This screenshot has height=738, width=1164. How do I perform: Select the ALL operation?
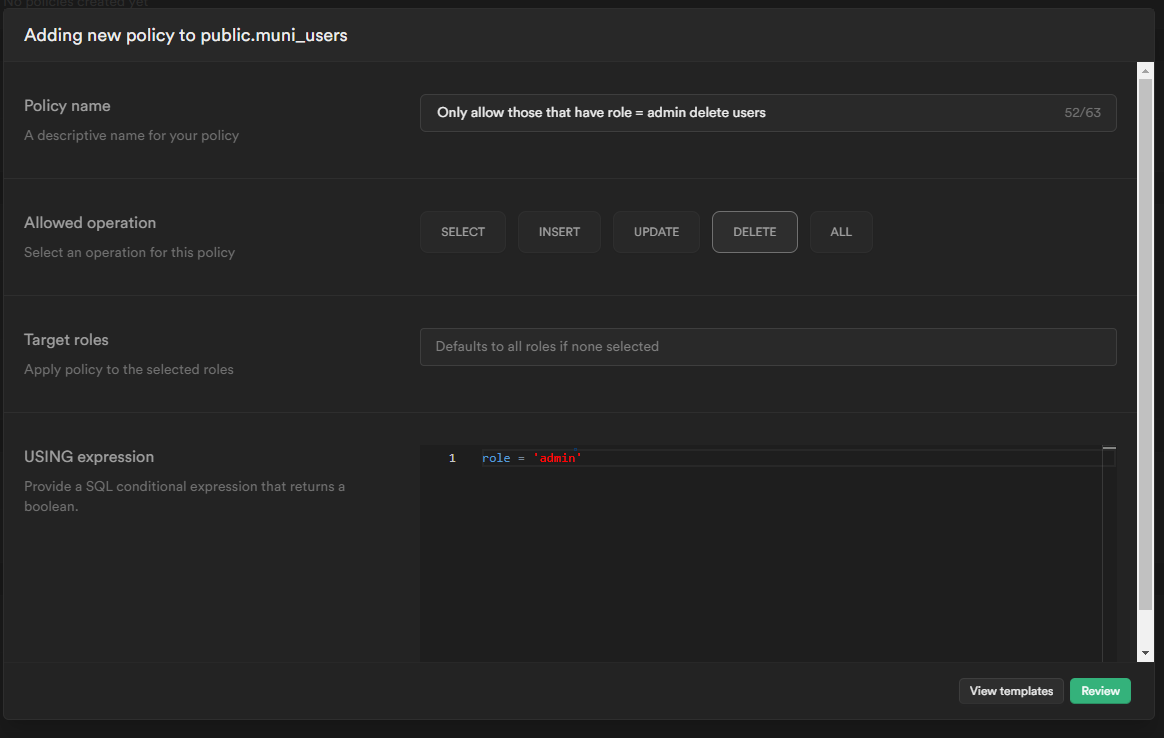840,232
